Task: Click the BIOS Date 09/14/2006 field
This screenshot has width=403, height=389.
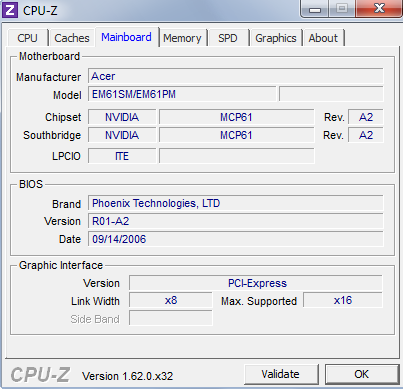Action: click(x=236, y=239)
